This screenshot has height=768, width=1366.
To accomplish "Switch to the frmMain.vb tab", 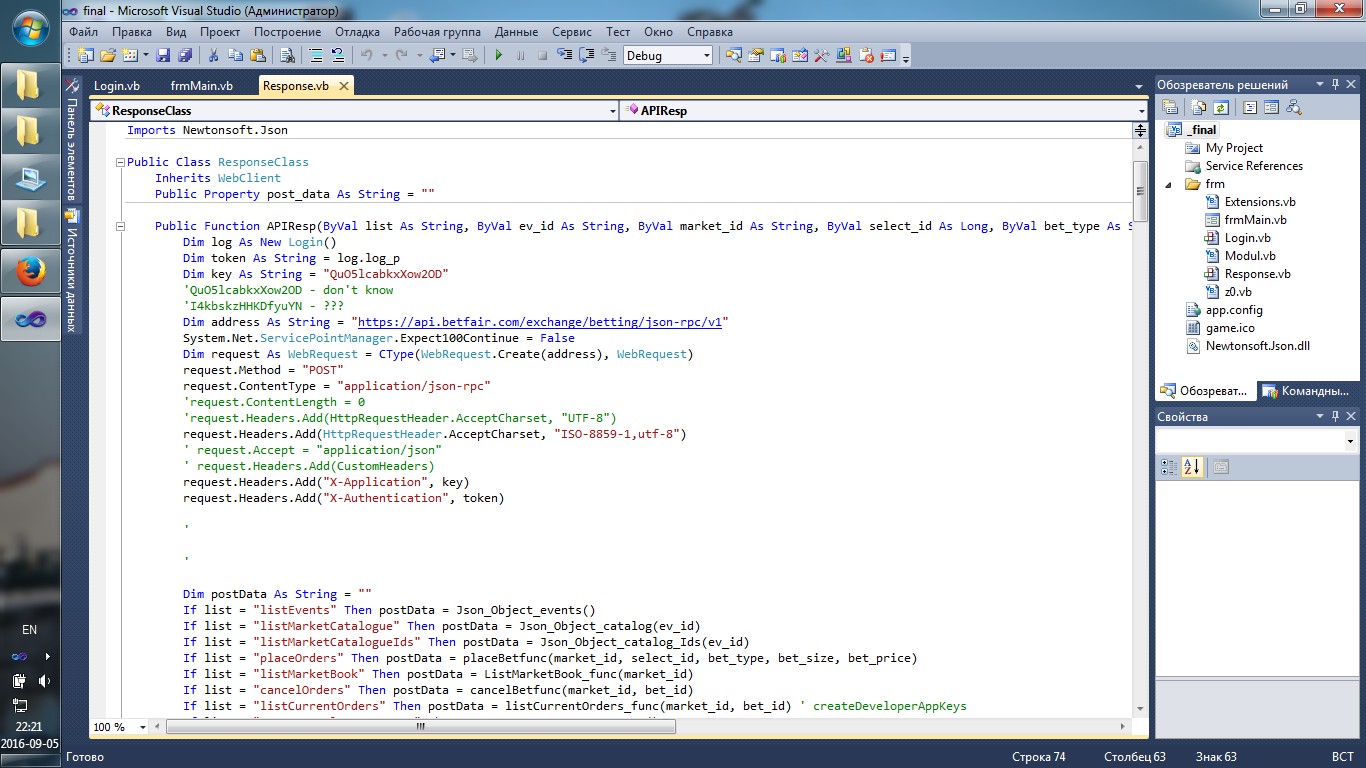I will 201,86.
